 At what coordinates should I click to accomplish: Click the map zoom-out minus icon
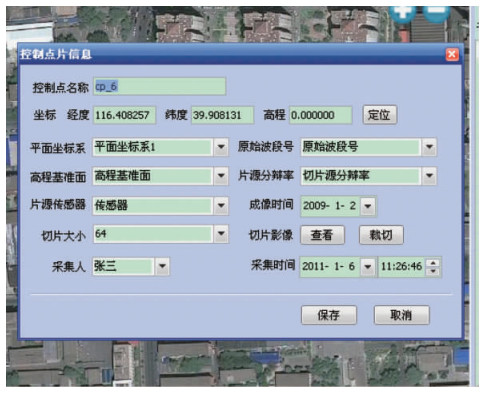point(436,12)
